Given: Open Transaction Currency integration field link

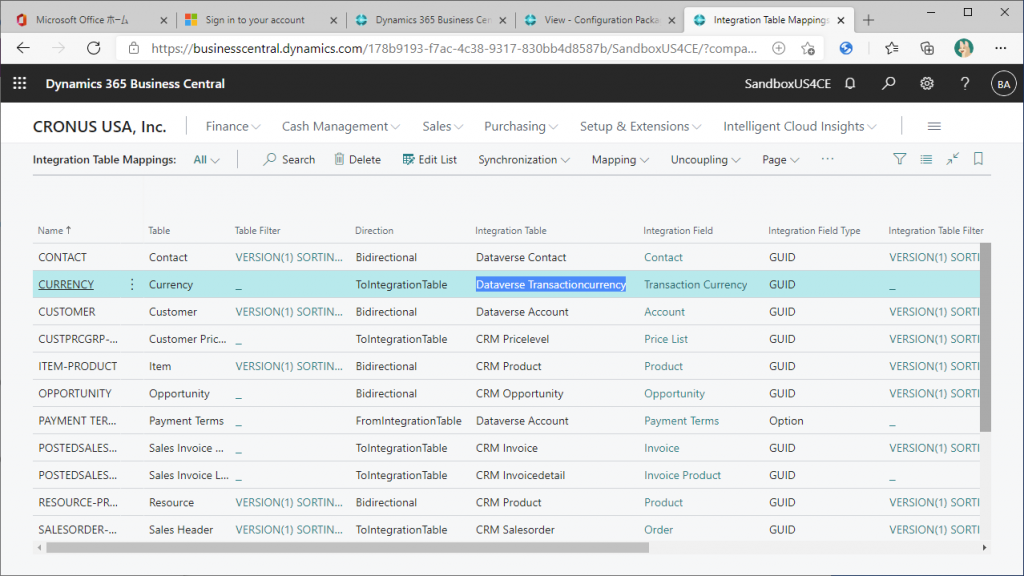Looking at the screenshot, I should pos(696,284).
